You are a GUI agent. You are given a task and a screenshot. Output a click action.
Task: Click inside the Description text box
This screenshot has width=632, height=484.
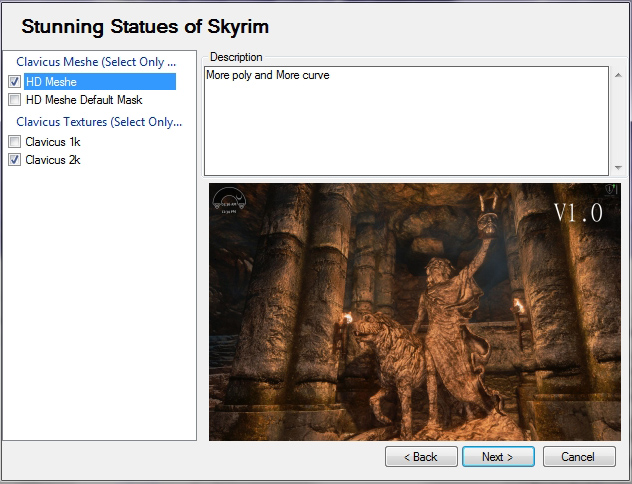(x=406, y=121)
